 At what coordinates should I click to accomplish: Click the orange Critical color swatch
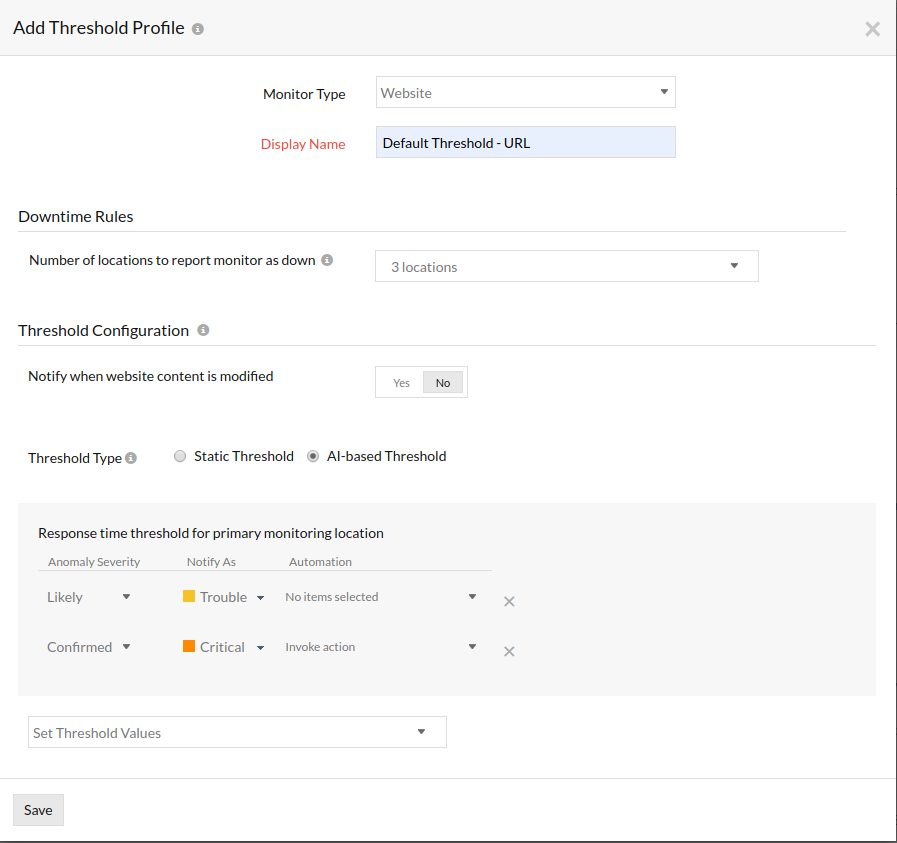pyautogui.click(x=189, y=647)
